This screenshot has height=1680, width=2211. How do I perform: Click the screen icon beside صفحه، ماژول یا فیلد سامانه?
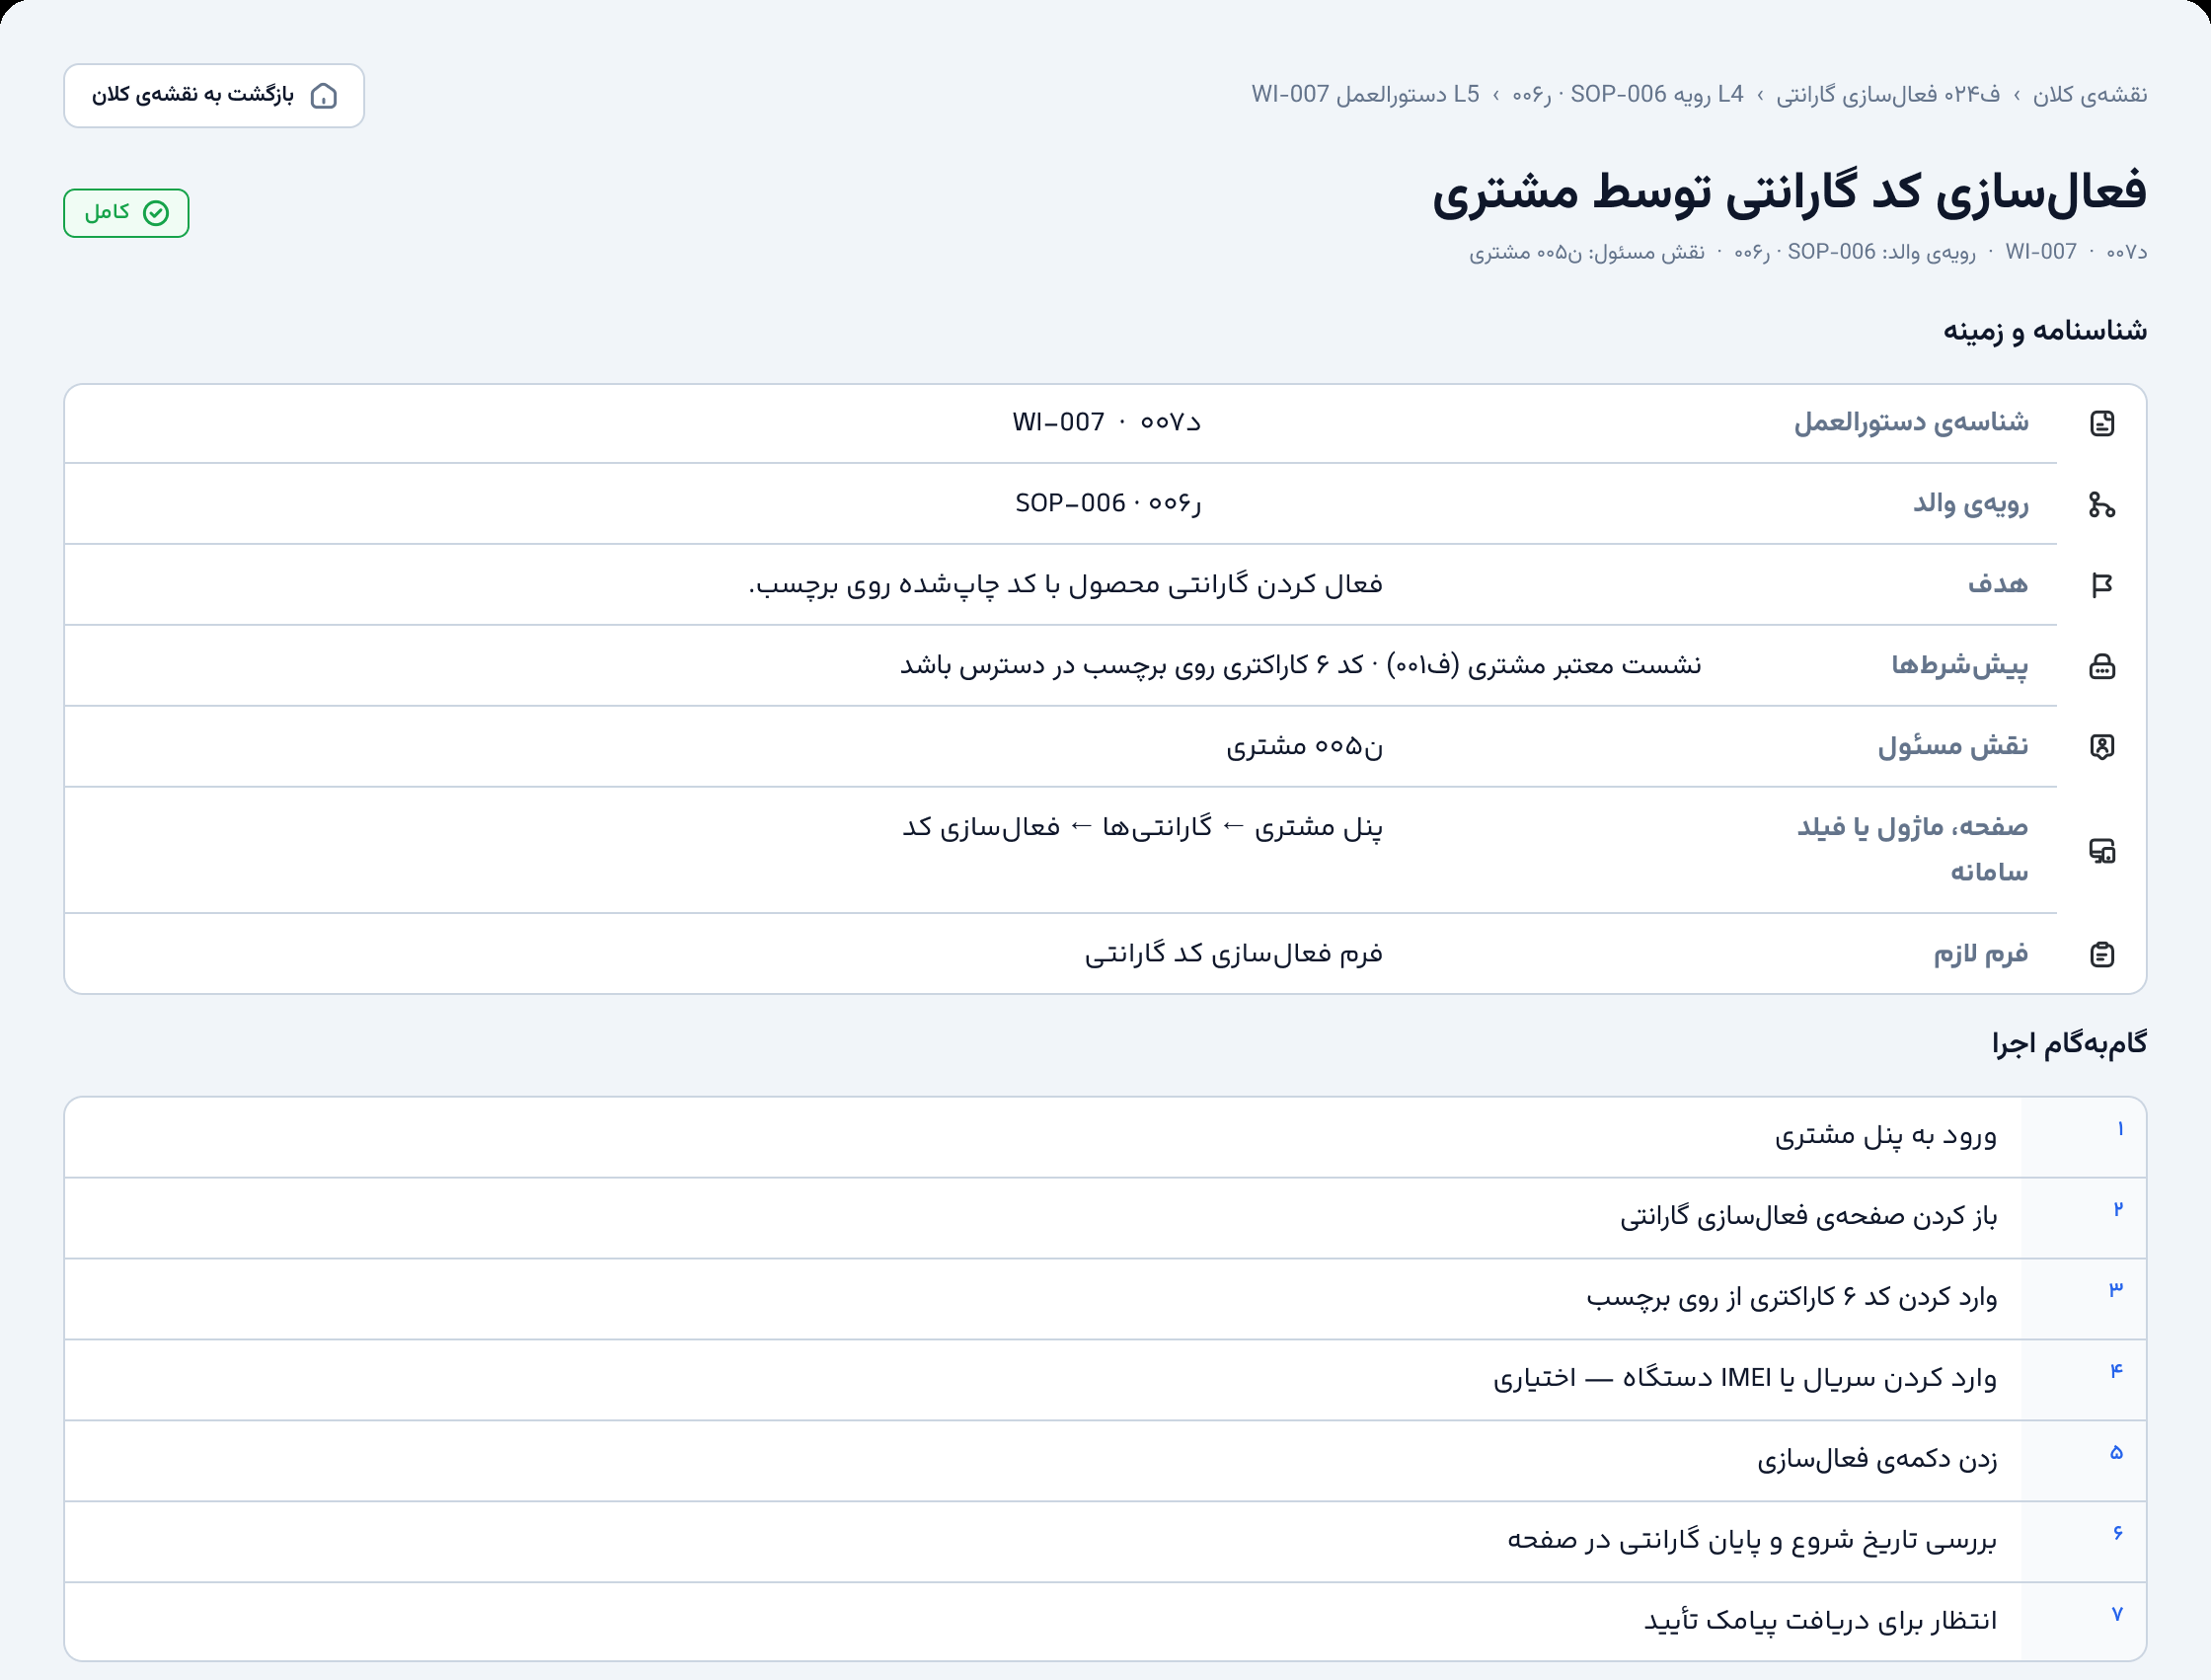click(2102, 851)
